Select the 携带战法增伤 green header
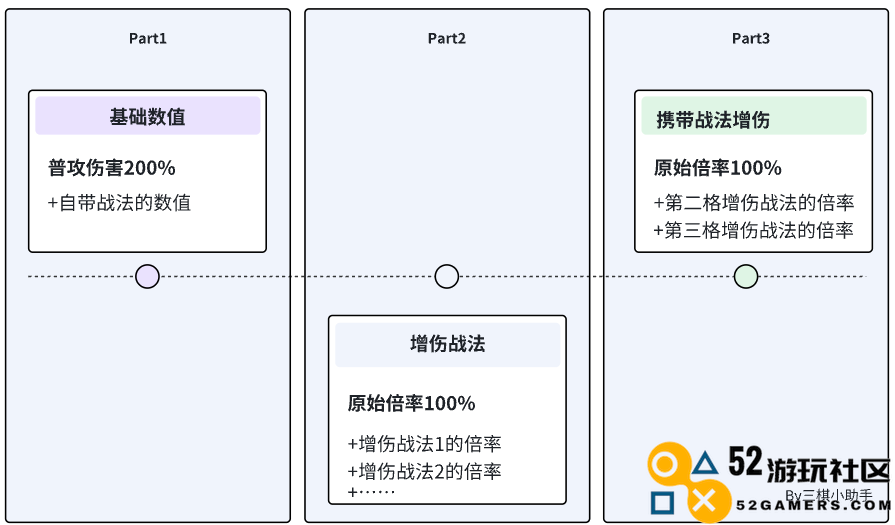This screenshot has height=525, width=895. point(753,116)
